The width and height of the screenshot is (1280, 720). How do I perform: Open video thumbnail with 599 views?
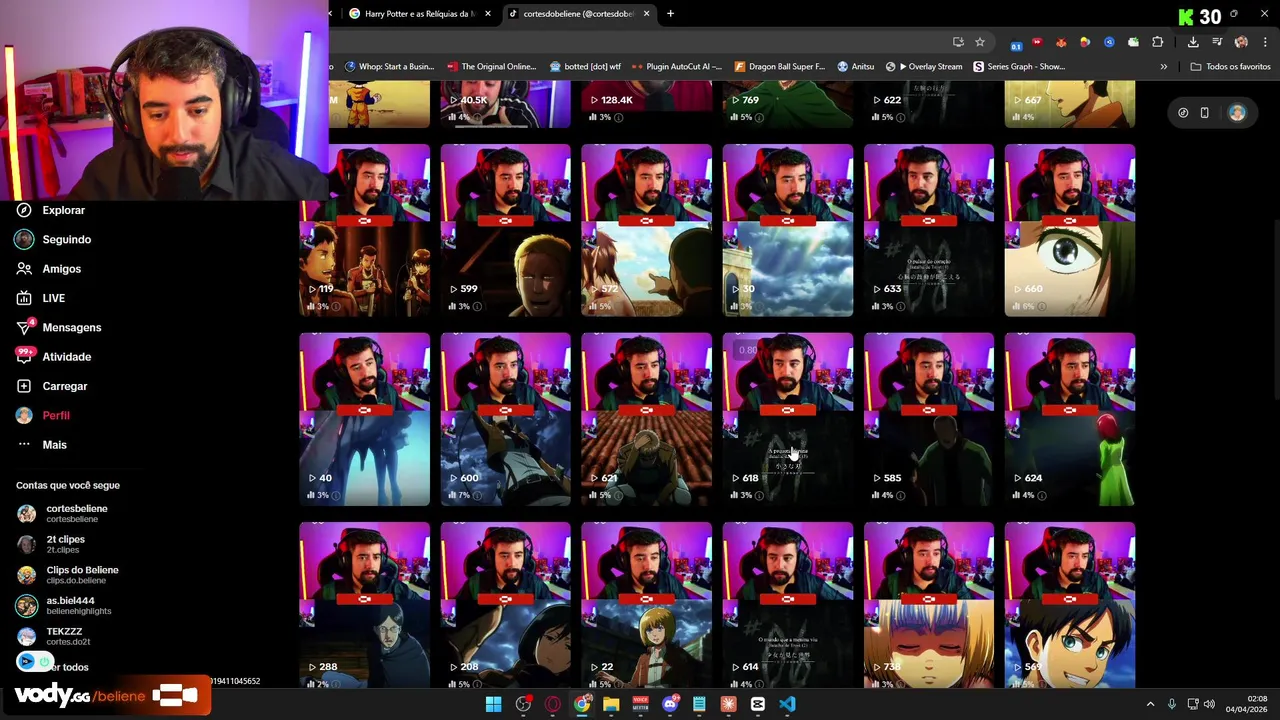click(x=506, y=230)
